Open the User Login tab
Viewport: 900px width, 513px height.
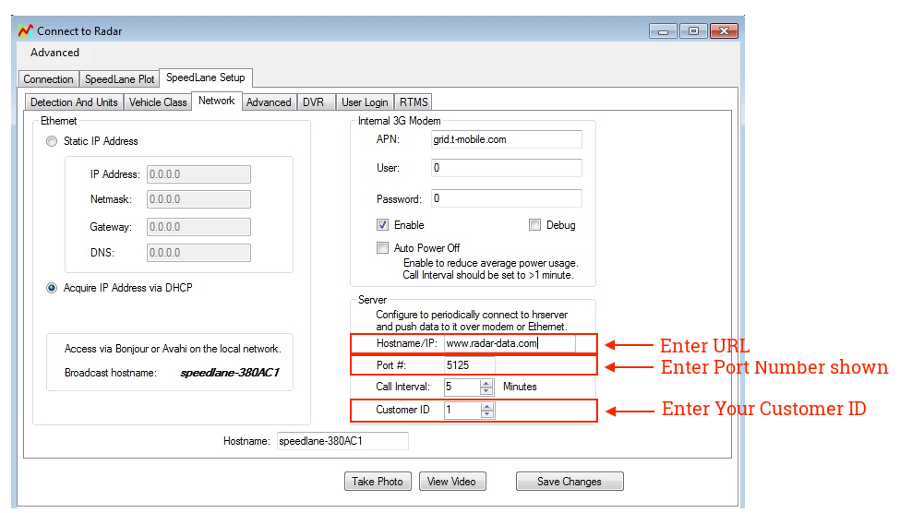click(364, 102)
